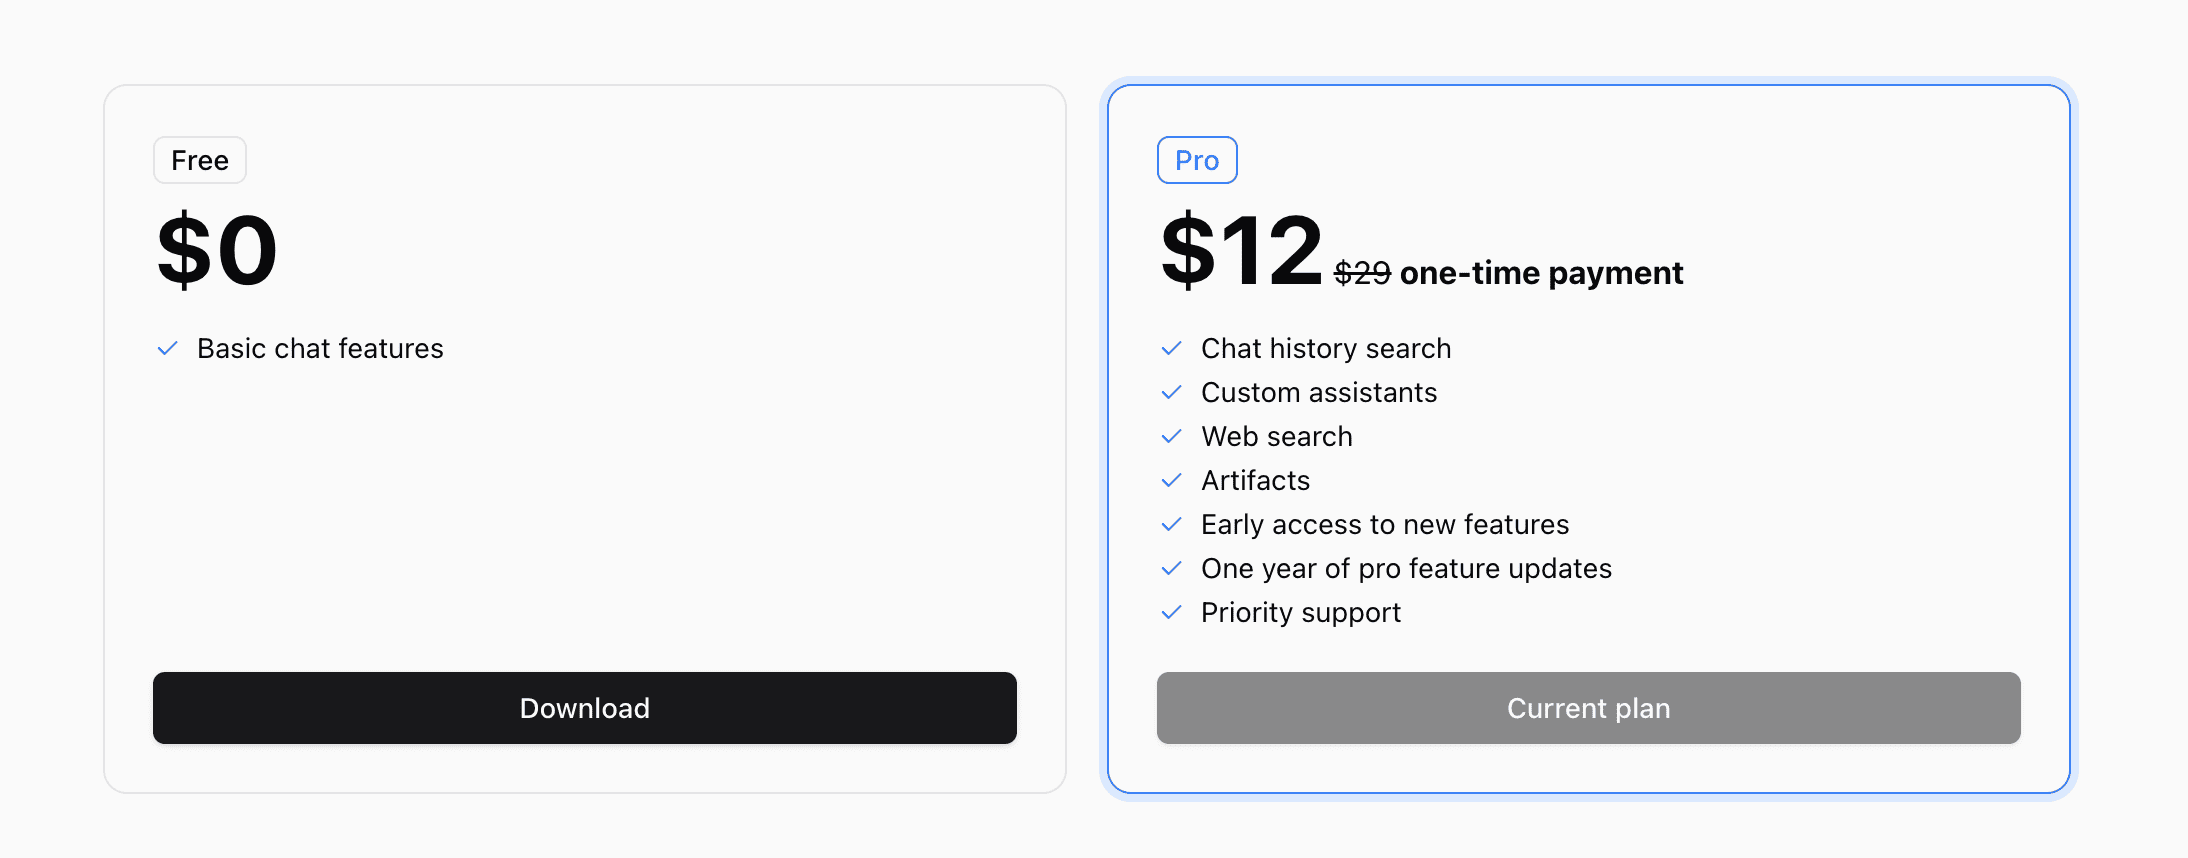Click the checkmark by One year updates

click(1172, 568)
